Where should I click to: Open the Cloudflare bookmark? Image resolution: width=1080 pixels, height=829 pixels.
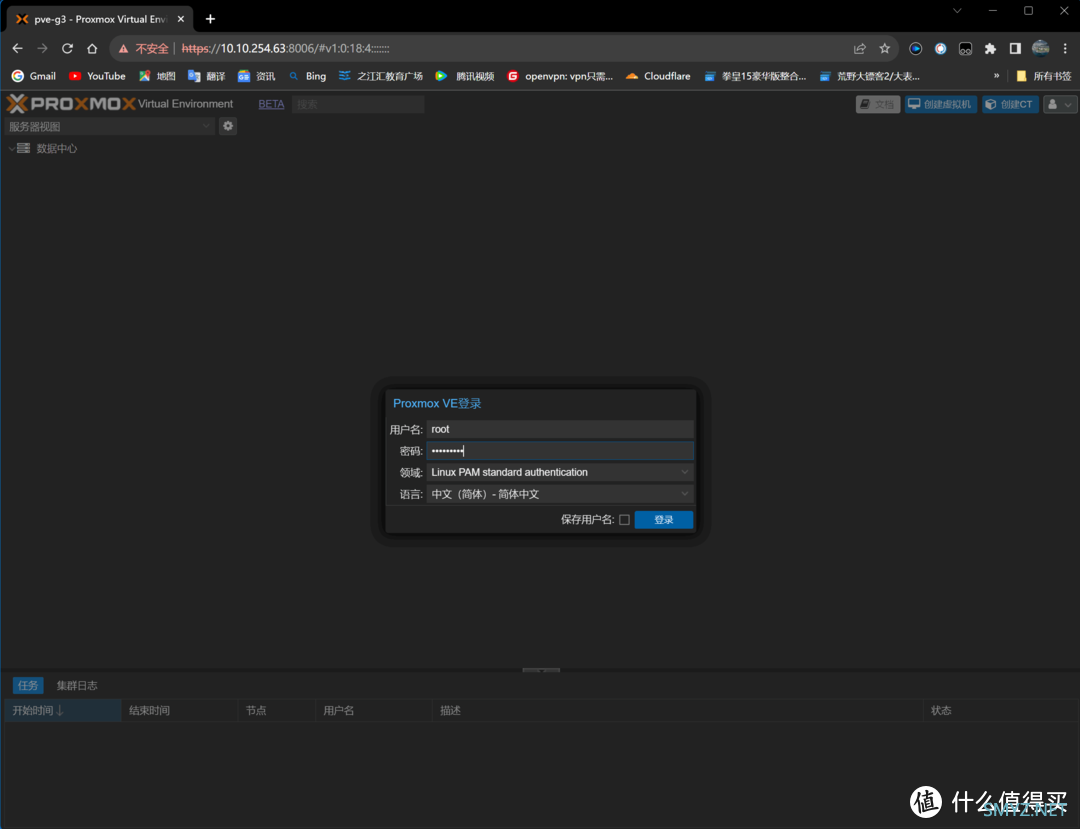(x=658, y=76)
